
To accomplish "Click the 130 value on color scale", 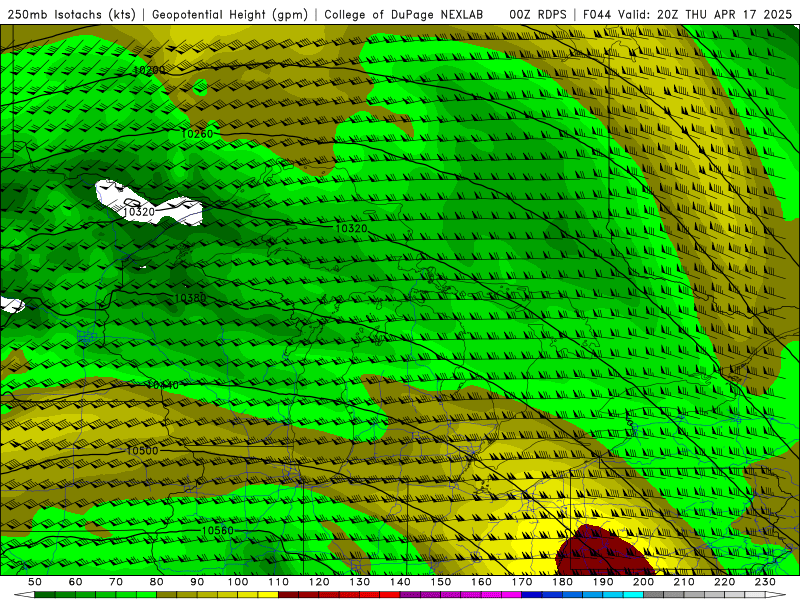I will (360, 582).
